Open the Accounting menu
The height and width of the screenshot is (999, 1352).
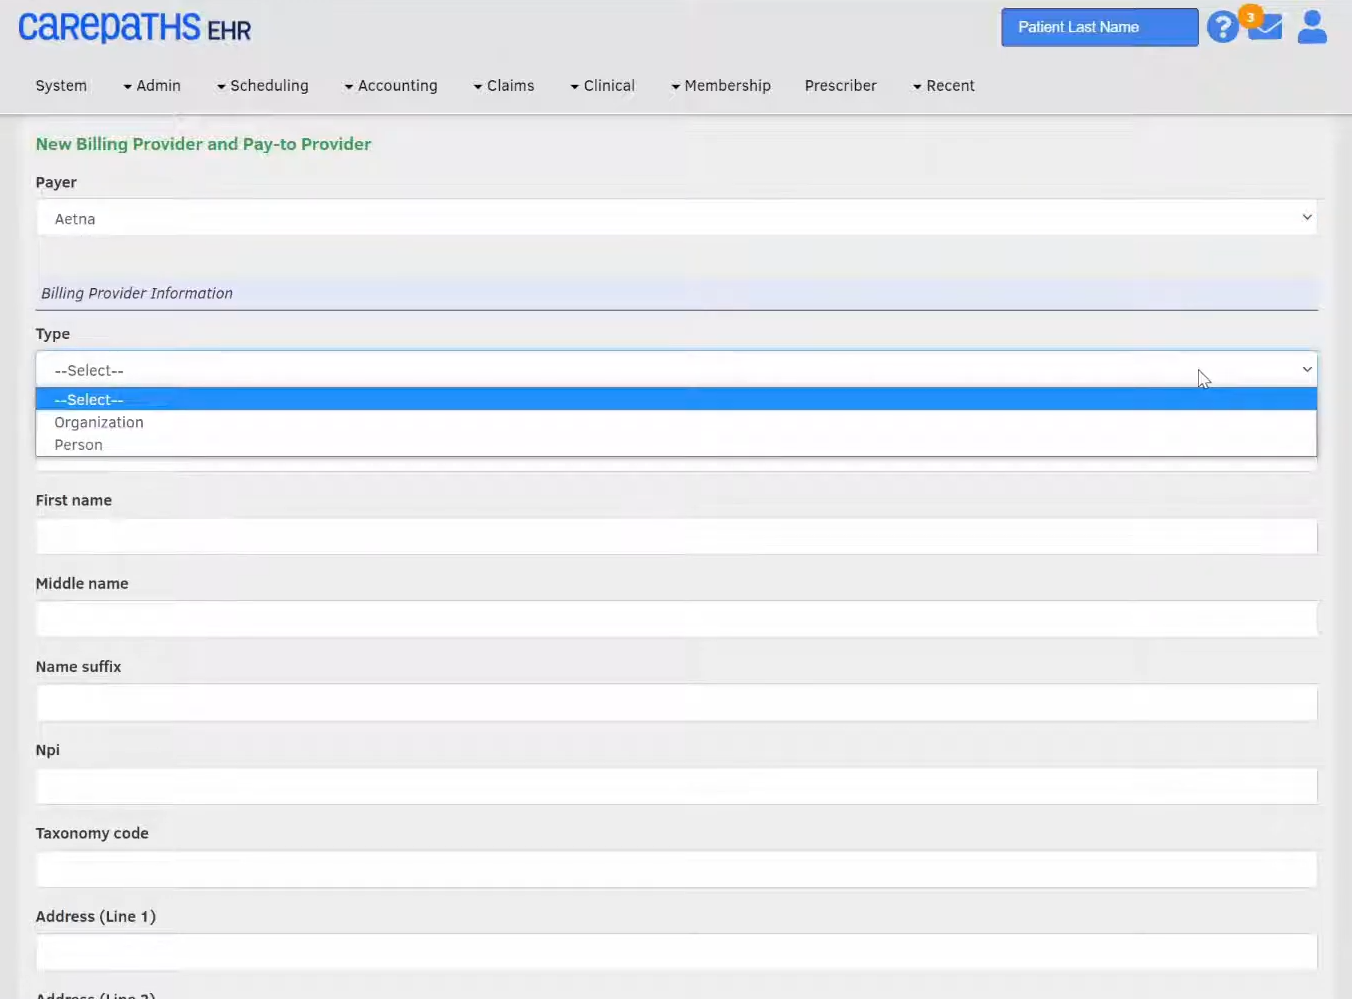(391, 86)
